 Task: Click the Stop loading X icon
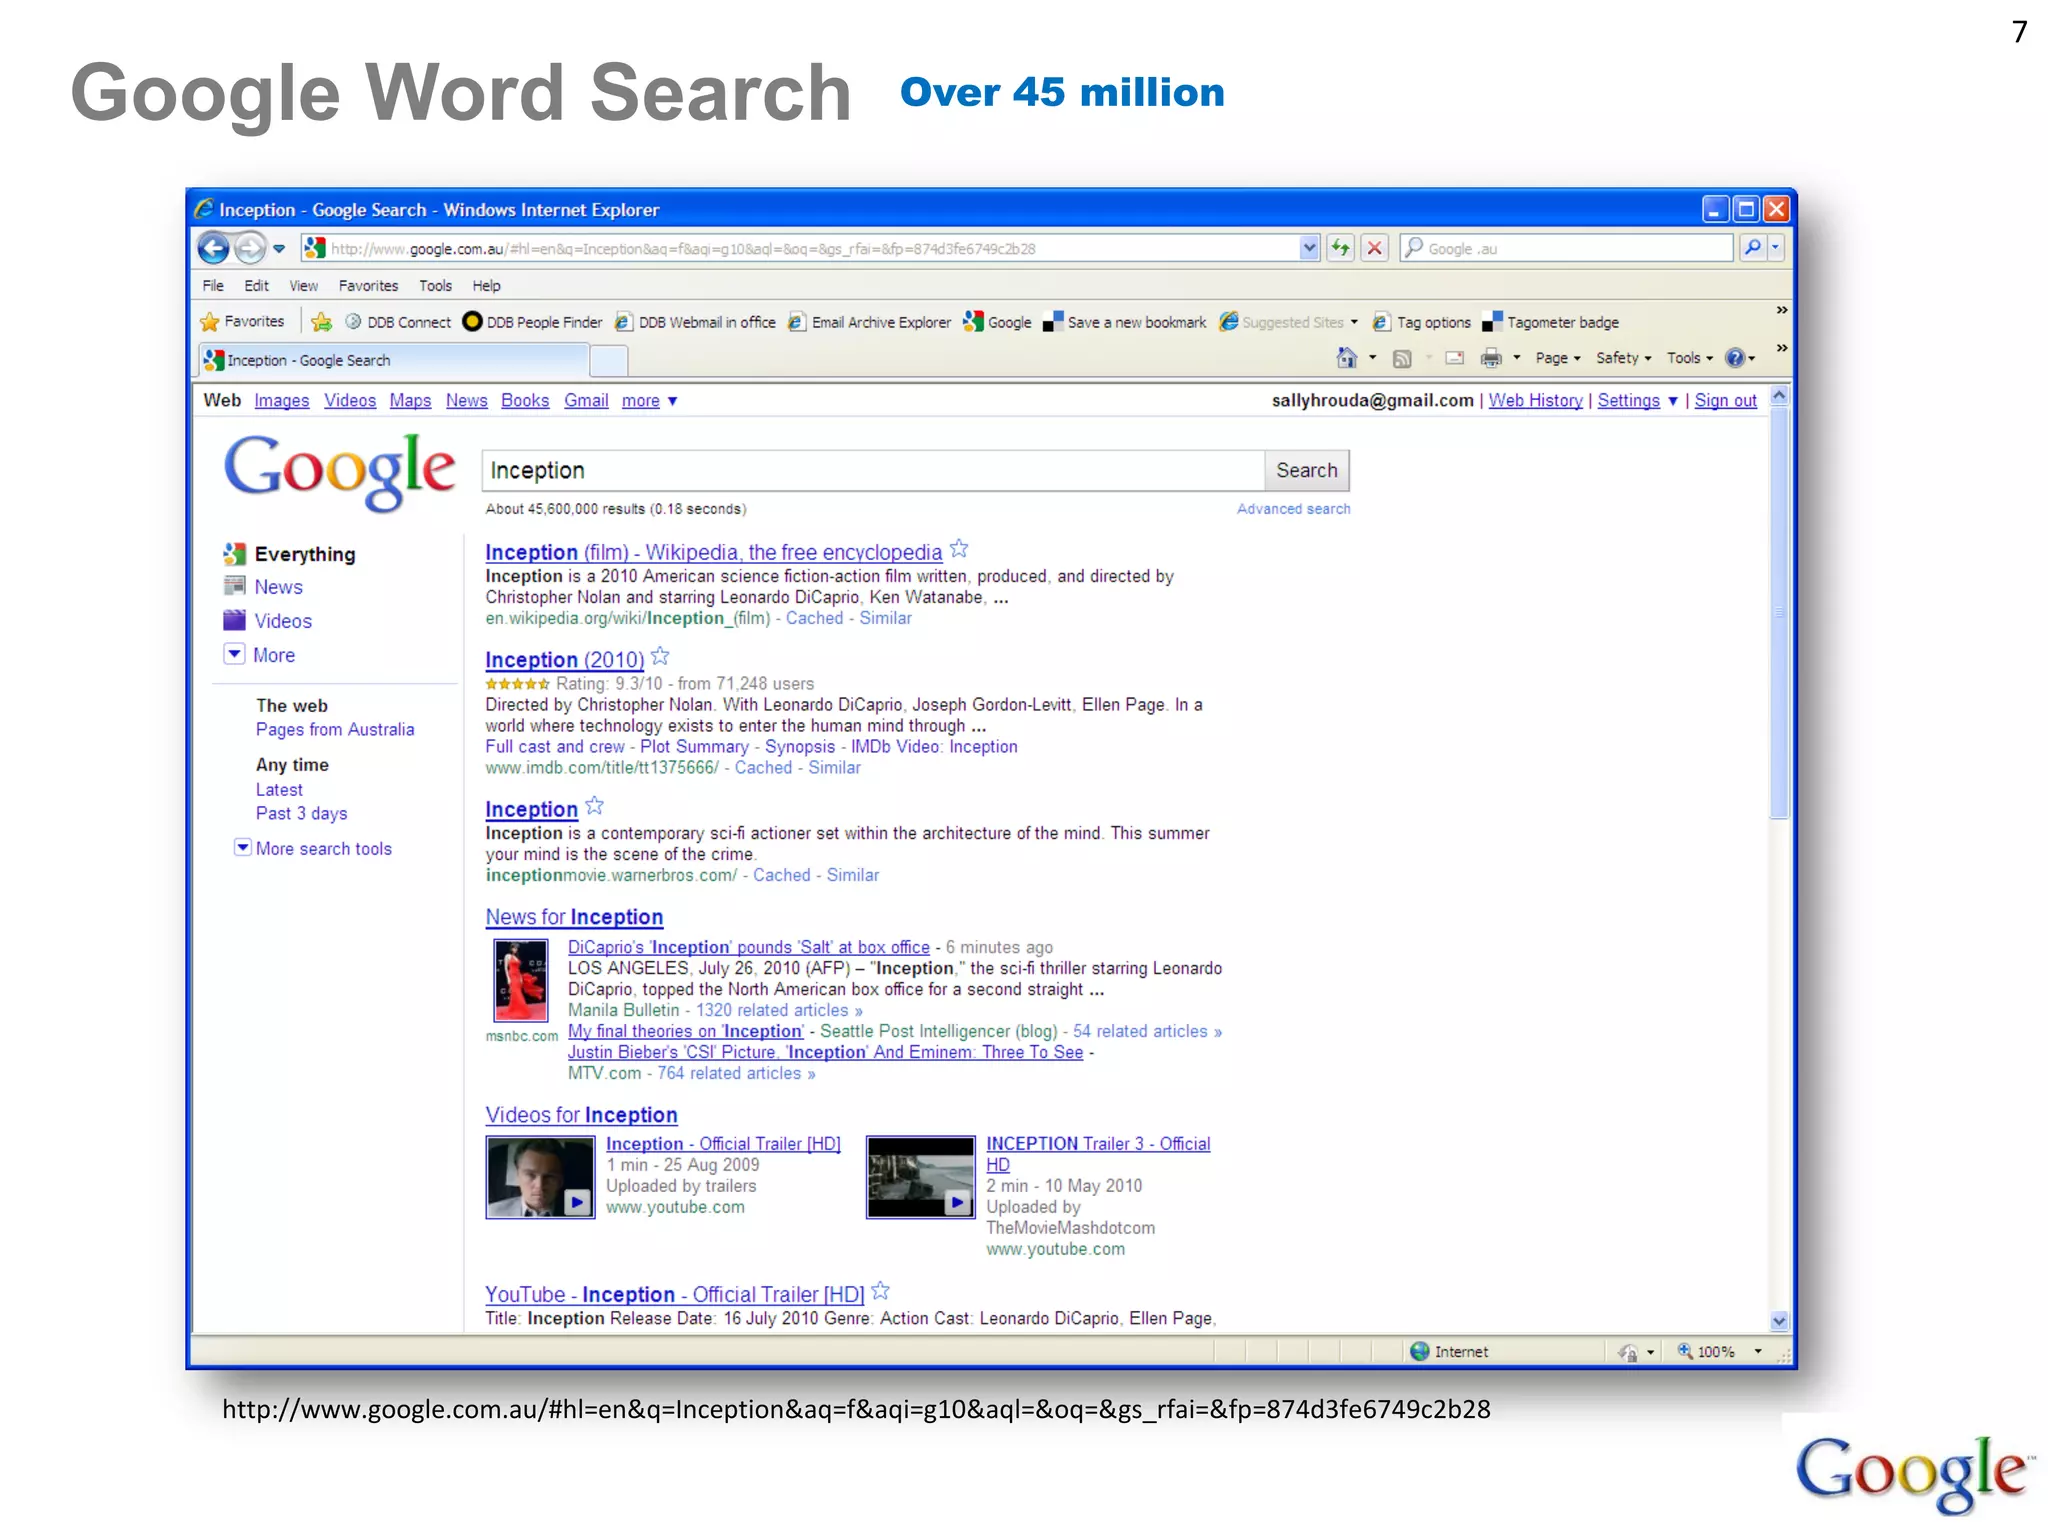pyautogui.click(x=1375, y=248)
